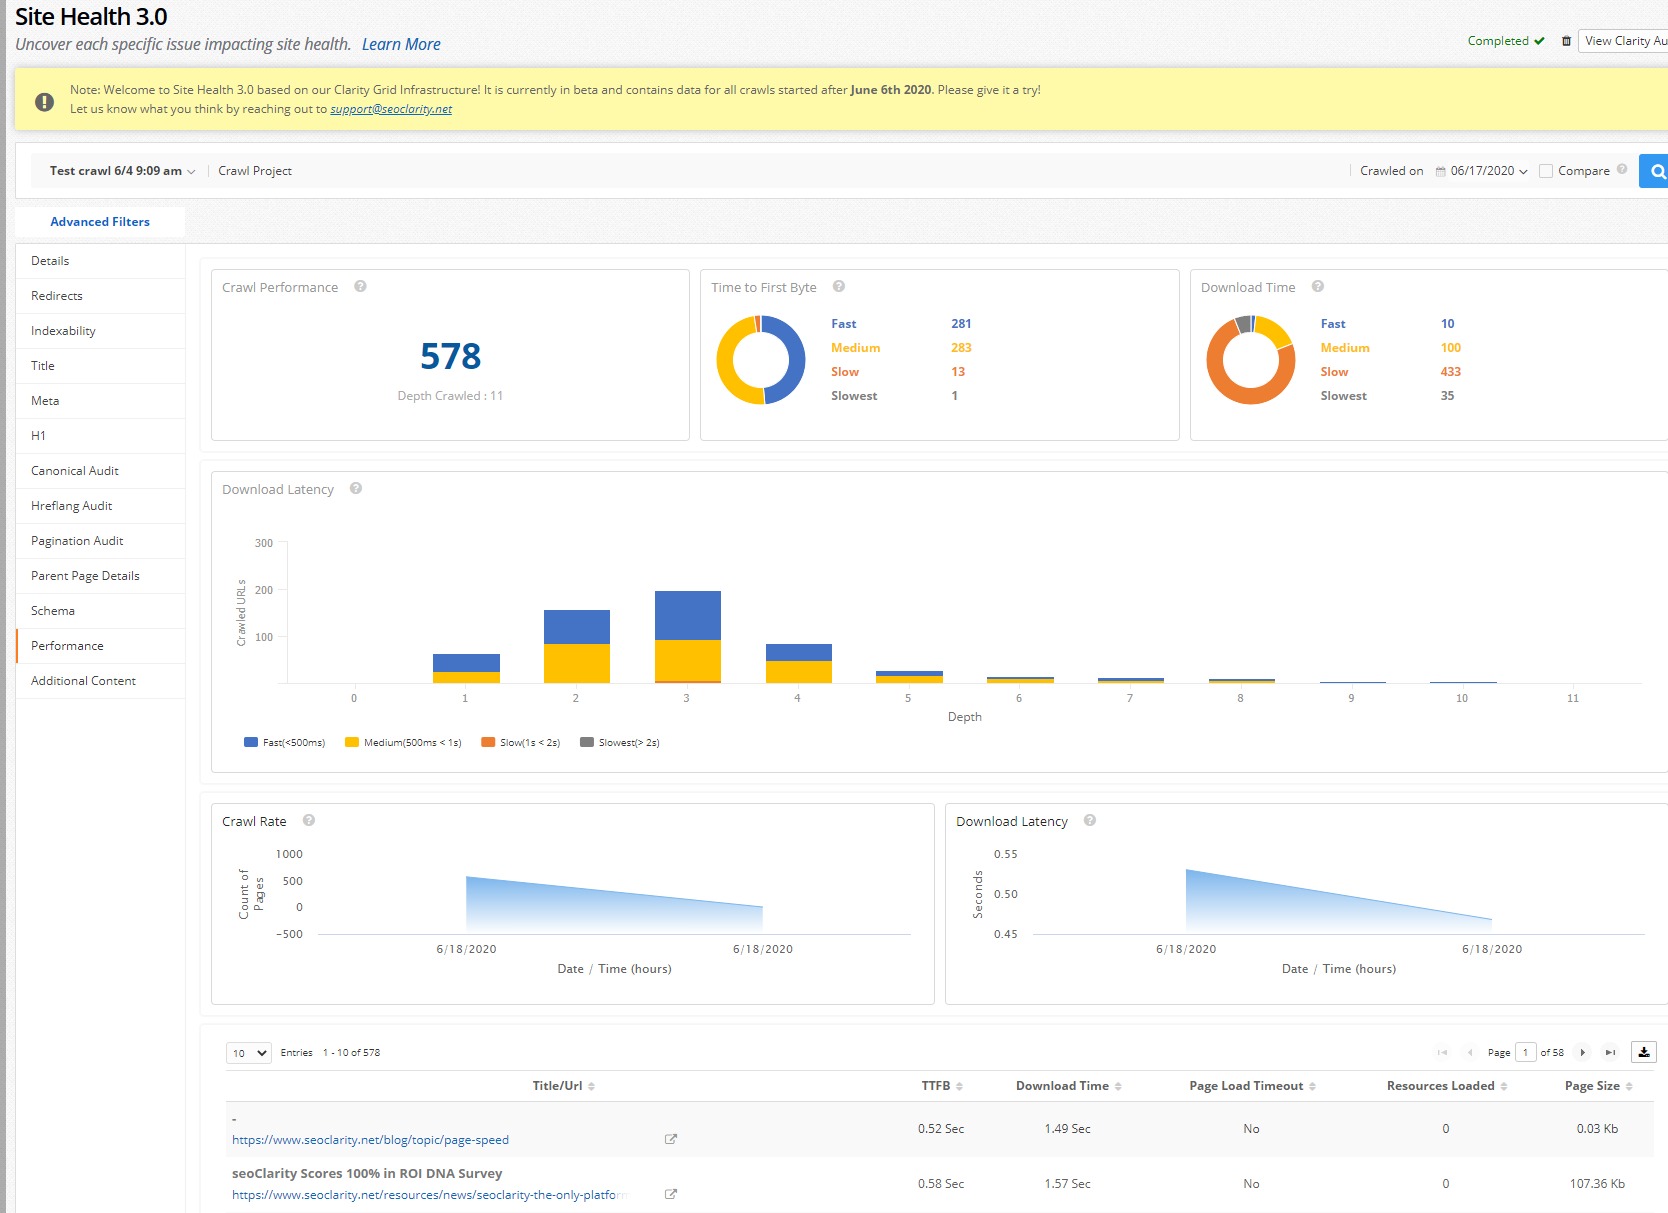
Task: Click the export download icon above table
Action: pos(1643,1052)
